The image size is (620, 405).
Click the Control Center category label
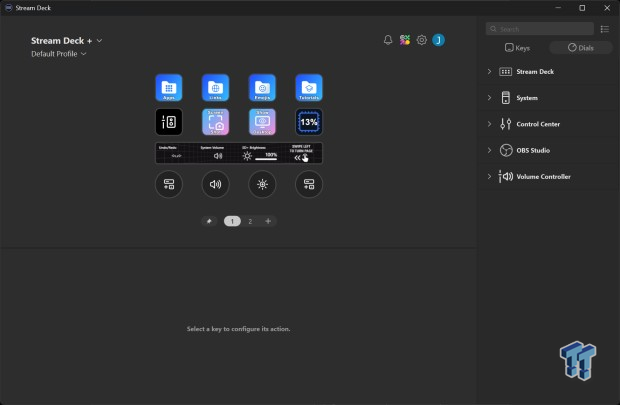coord(538,124)
